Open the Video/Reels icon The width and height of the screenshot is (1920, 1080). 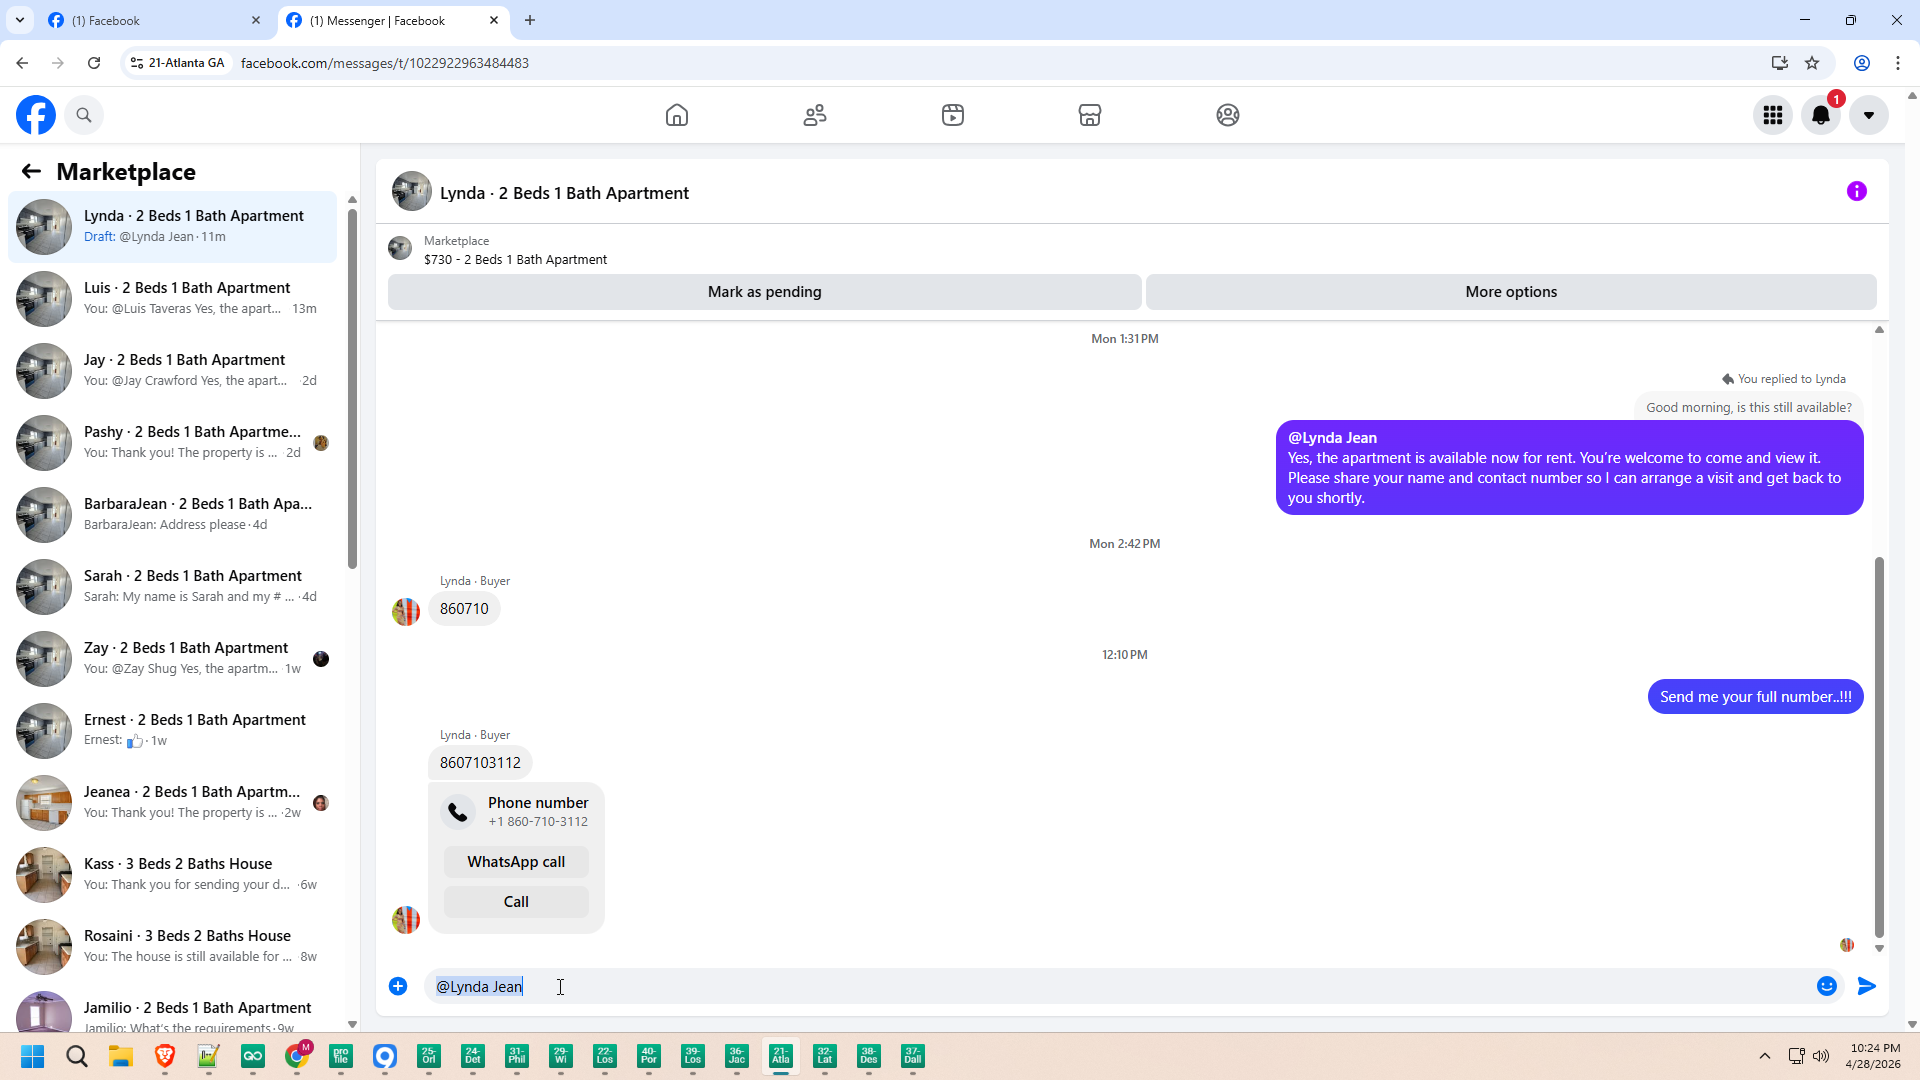(x=953, y=115)
